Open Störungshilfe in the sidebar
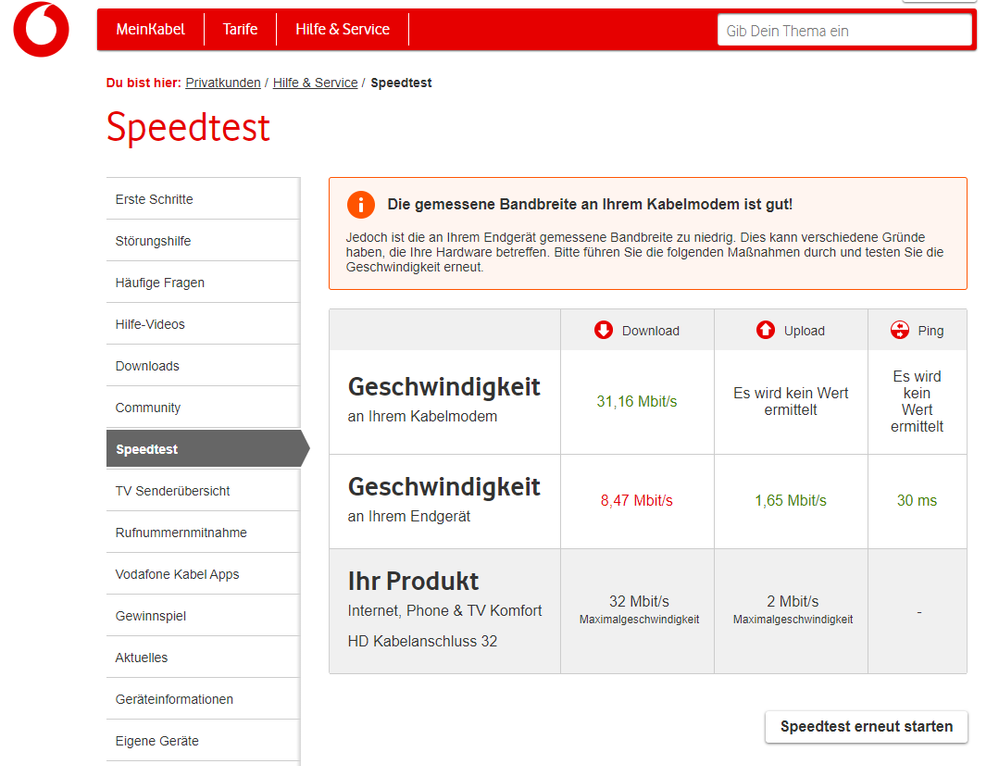999x766 pixels. (203, 241)
